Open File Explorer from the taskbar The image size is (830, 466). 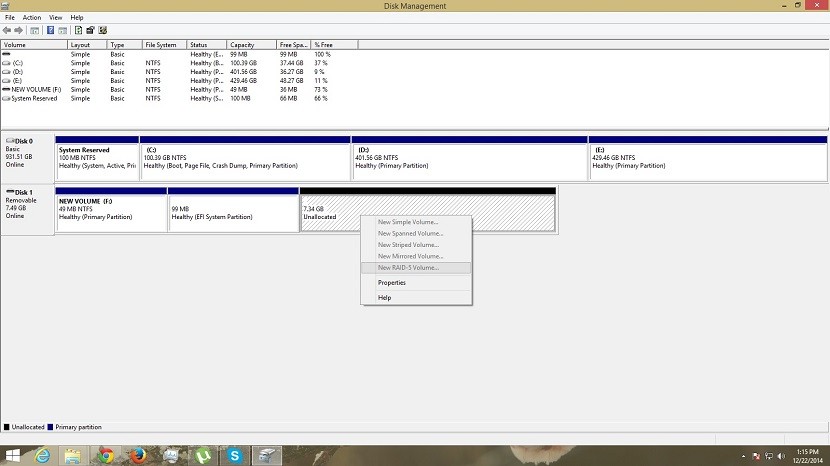pos(73,455)
